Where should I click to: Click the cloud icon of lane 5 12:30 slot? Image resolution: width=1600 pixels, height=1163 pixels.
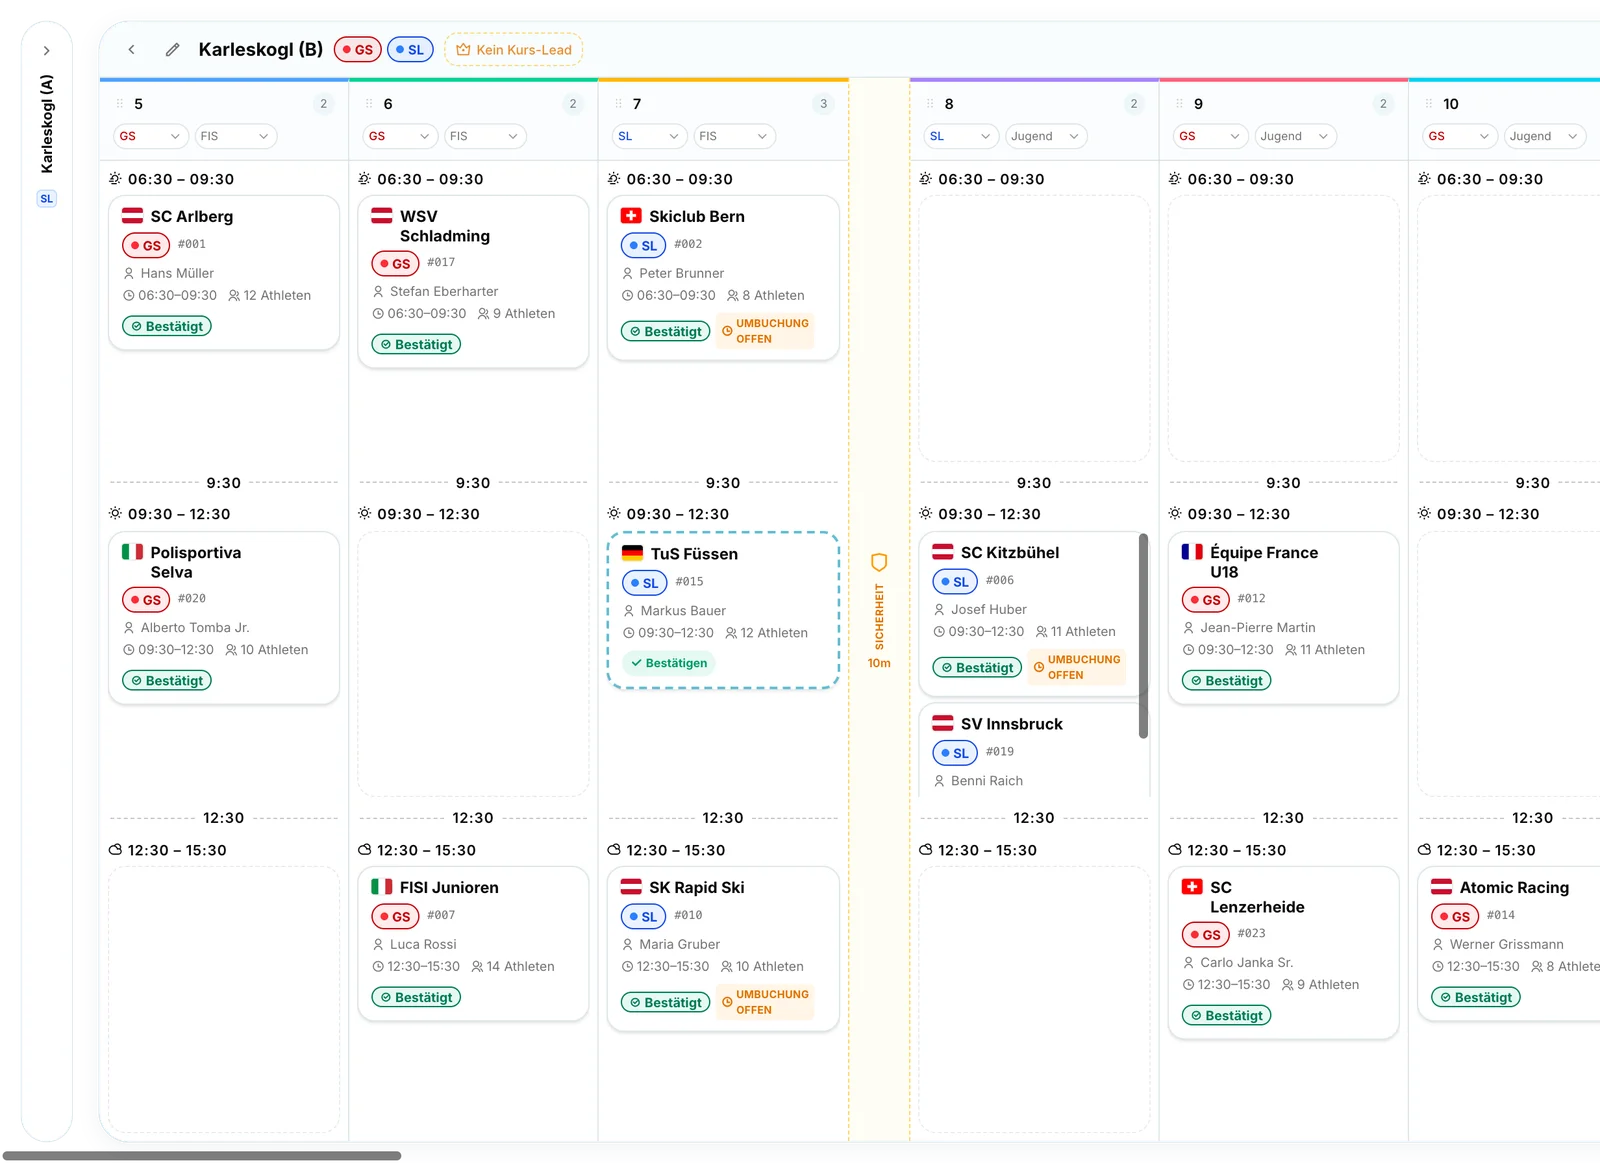[x=115, y=850]
